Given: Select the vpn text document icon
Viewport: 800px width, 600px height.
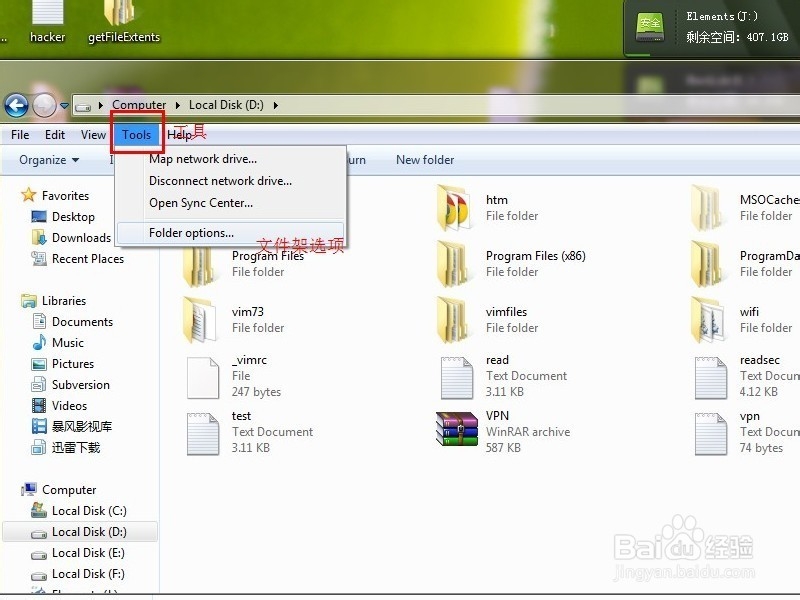Looking at the screenshot, I should coord(711,434).
